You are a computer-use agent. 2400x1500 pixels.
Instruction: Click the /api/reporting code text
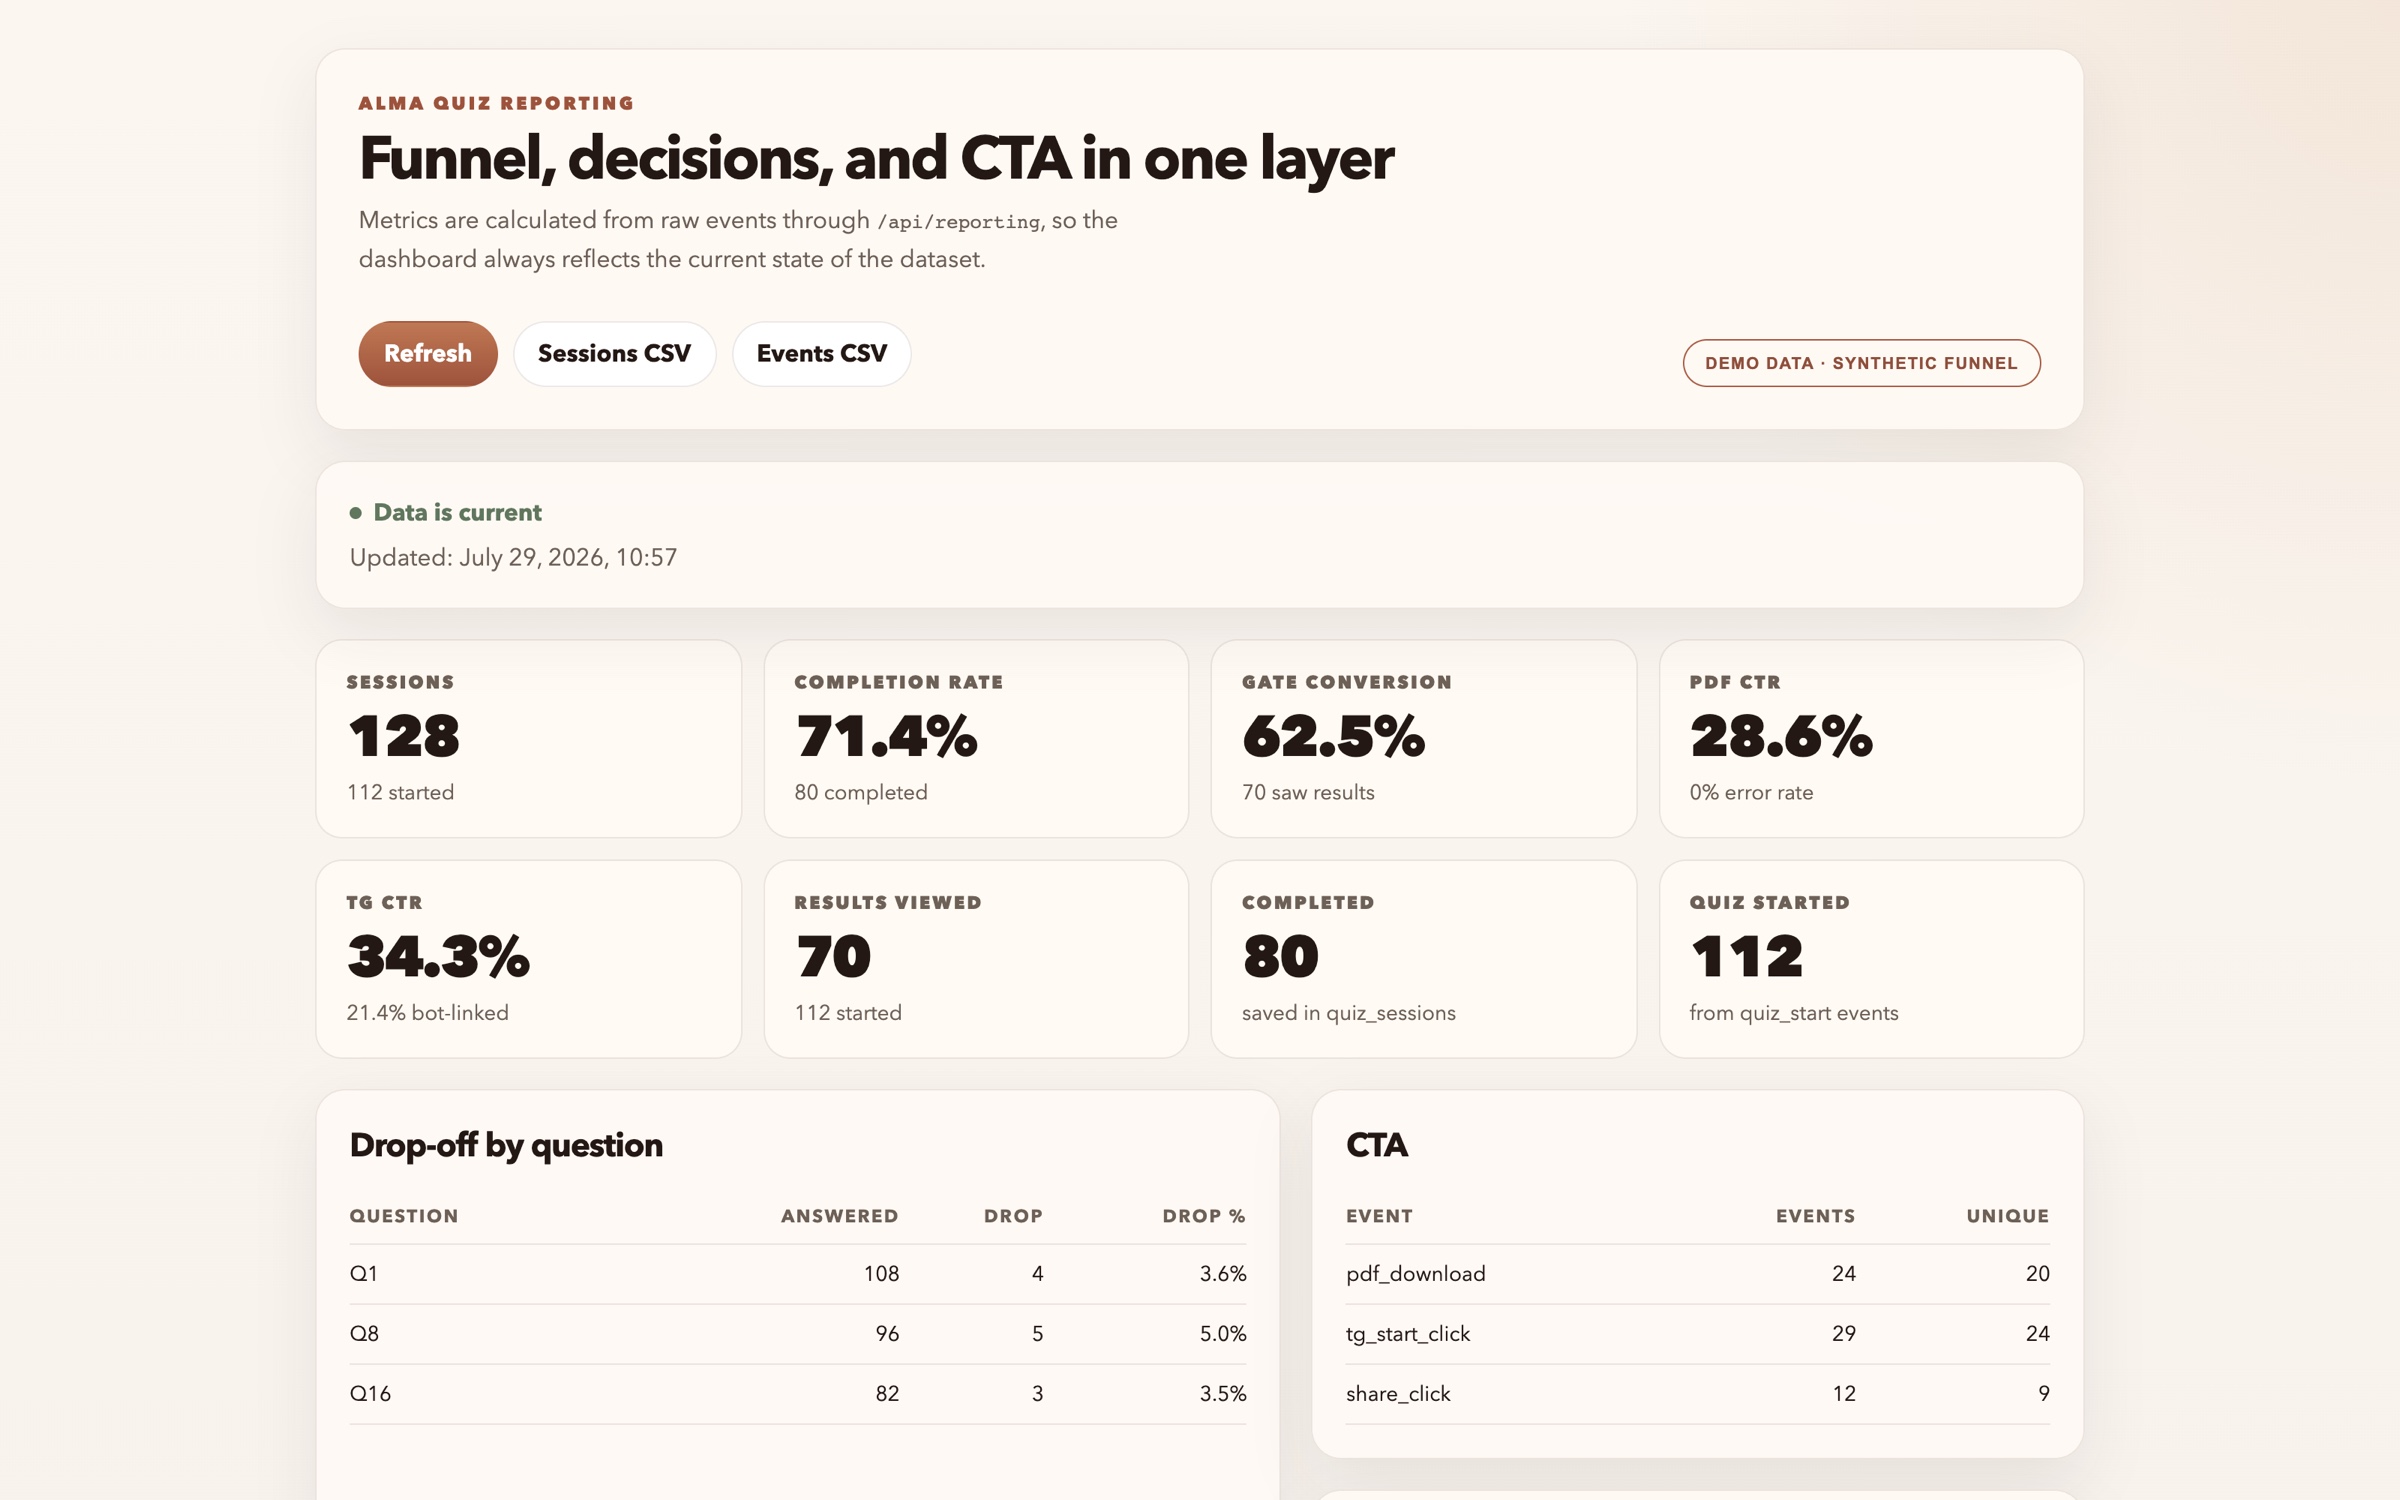coord(958,222)
